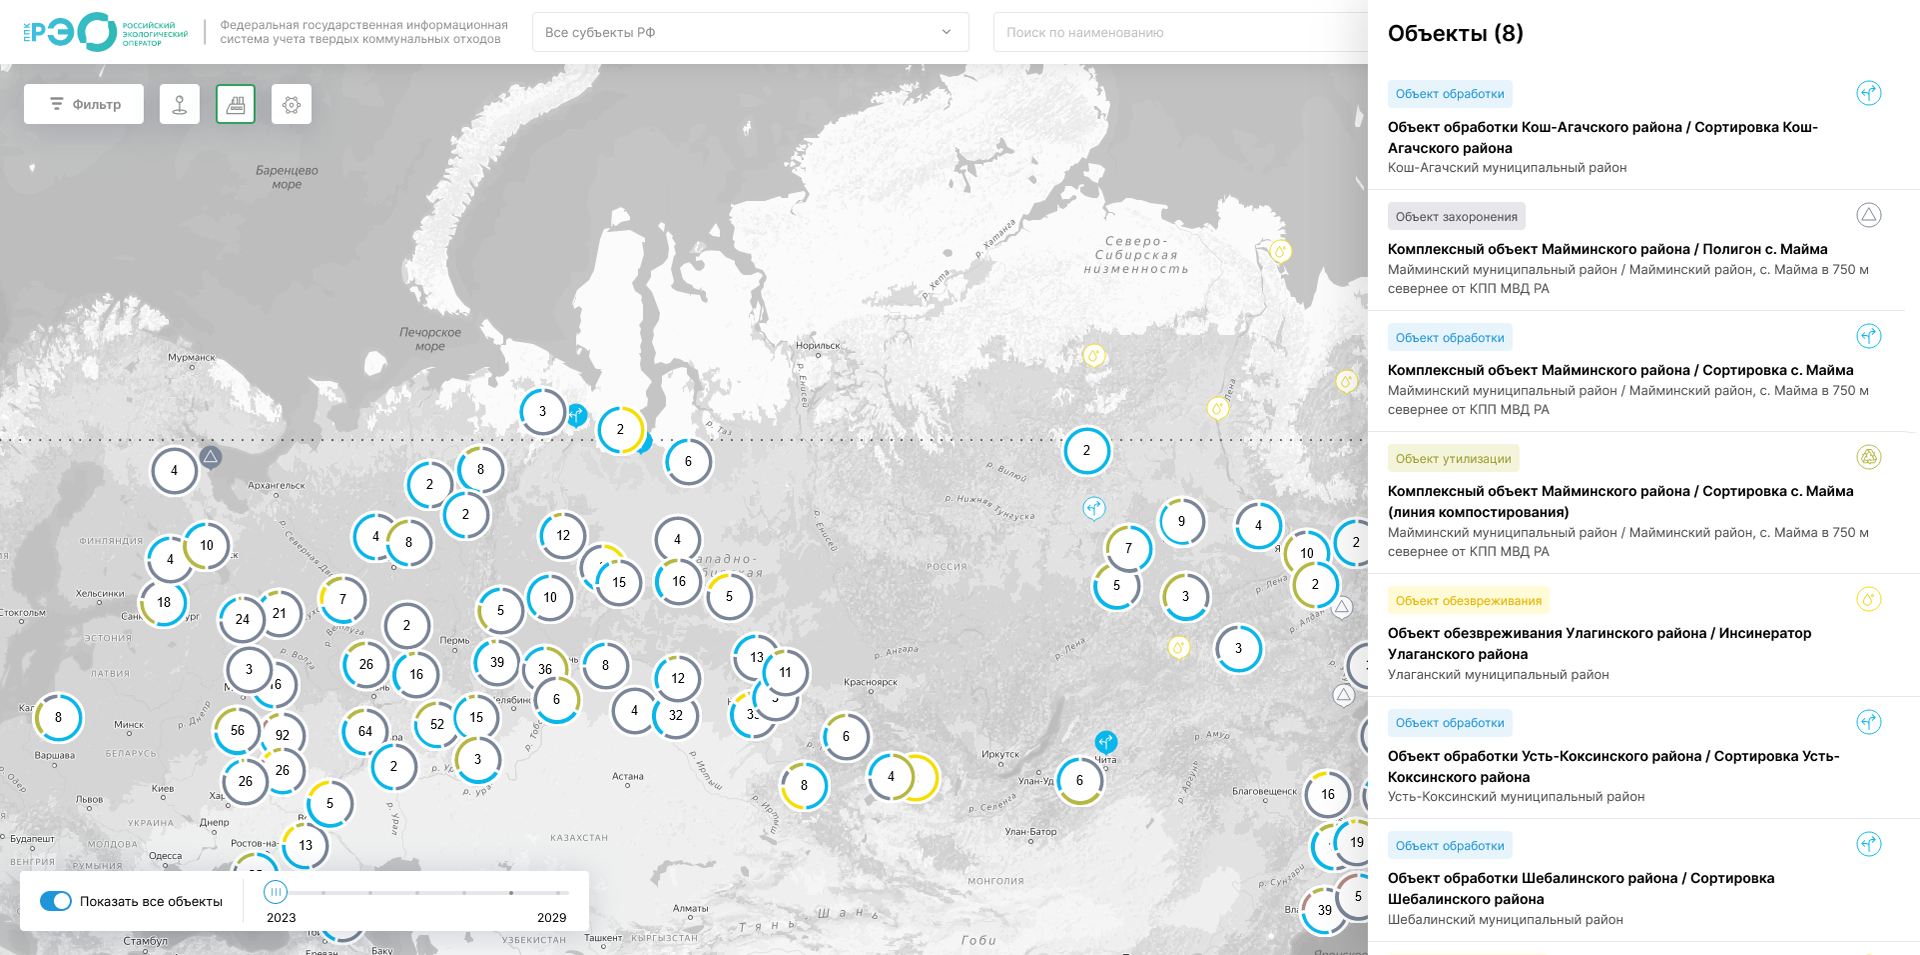
Task: Click the processing icon for Шебалинского района object
Action: 1869,844
